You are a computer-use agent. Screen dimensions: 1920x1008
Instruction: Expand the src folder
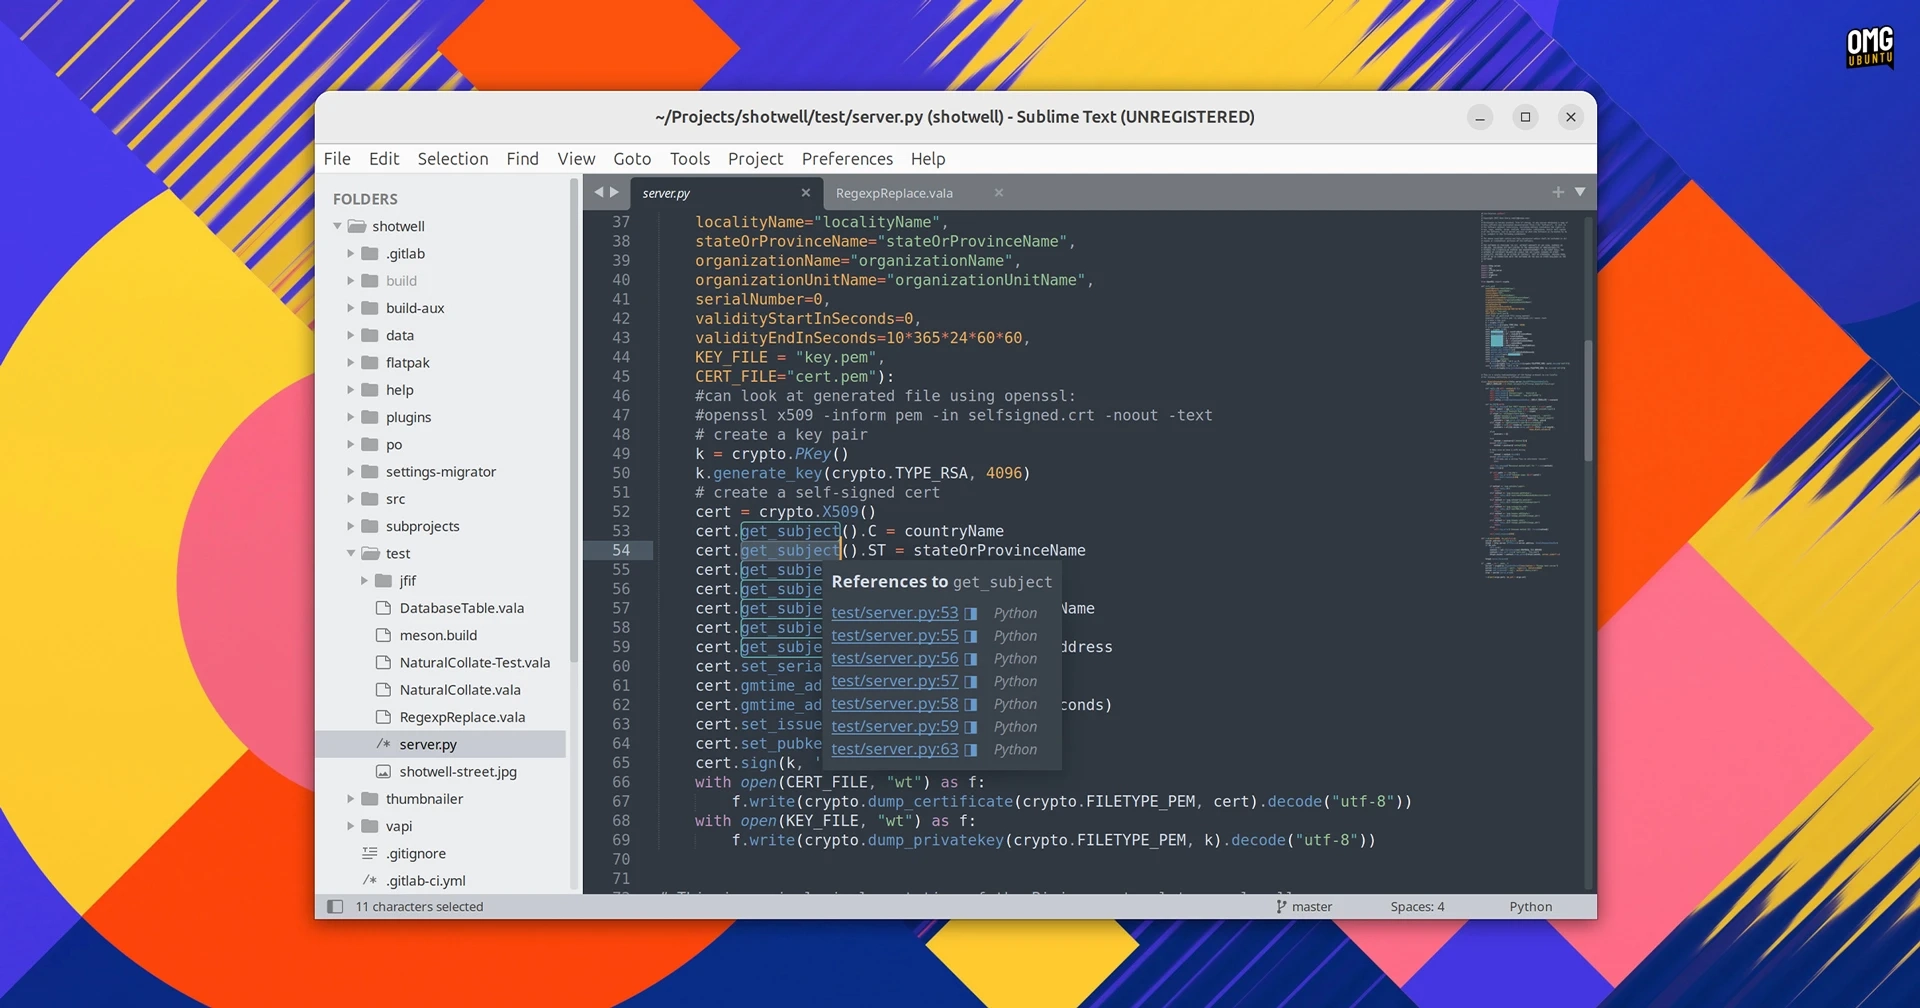[351, 499]
